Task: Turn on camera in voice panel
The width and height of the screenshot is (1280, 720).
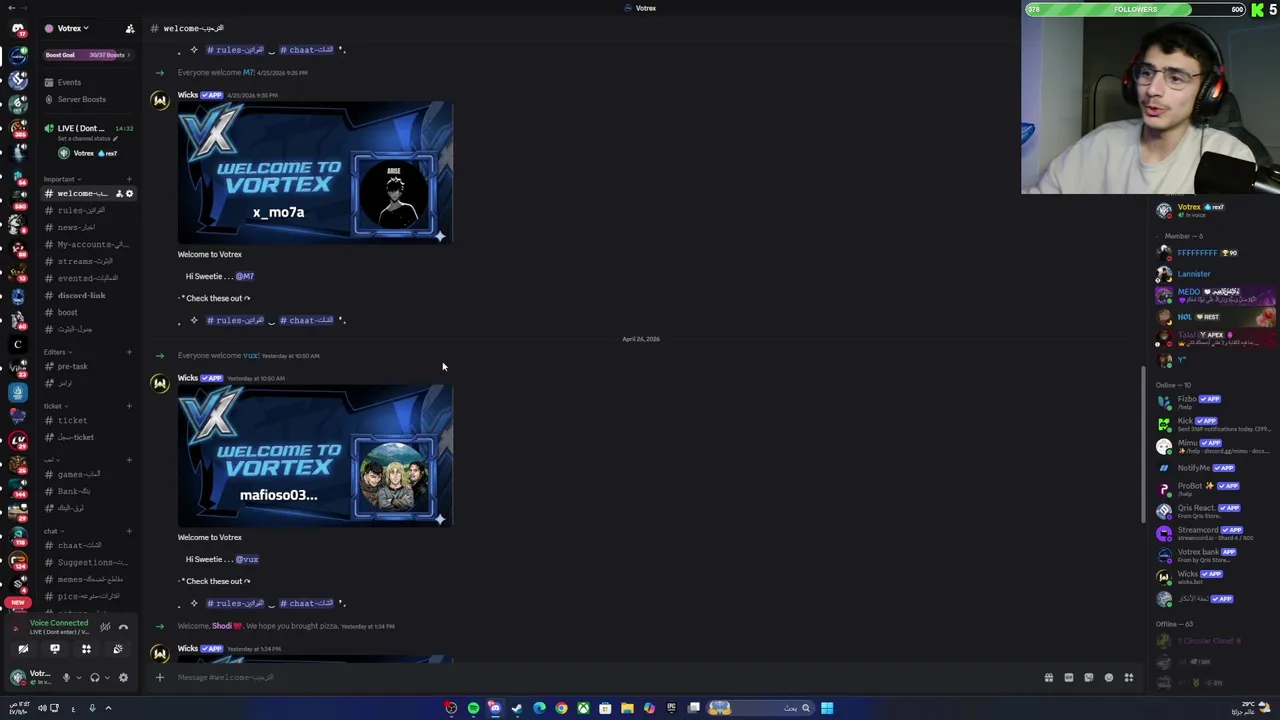Action: 23,649
